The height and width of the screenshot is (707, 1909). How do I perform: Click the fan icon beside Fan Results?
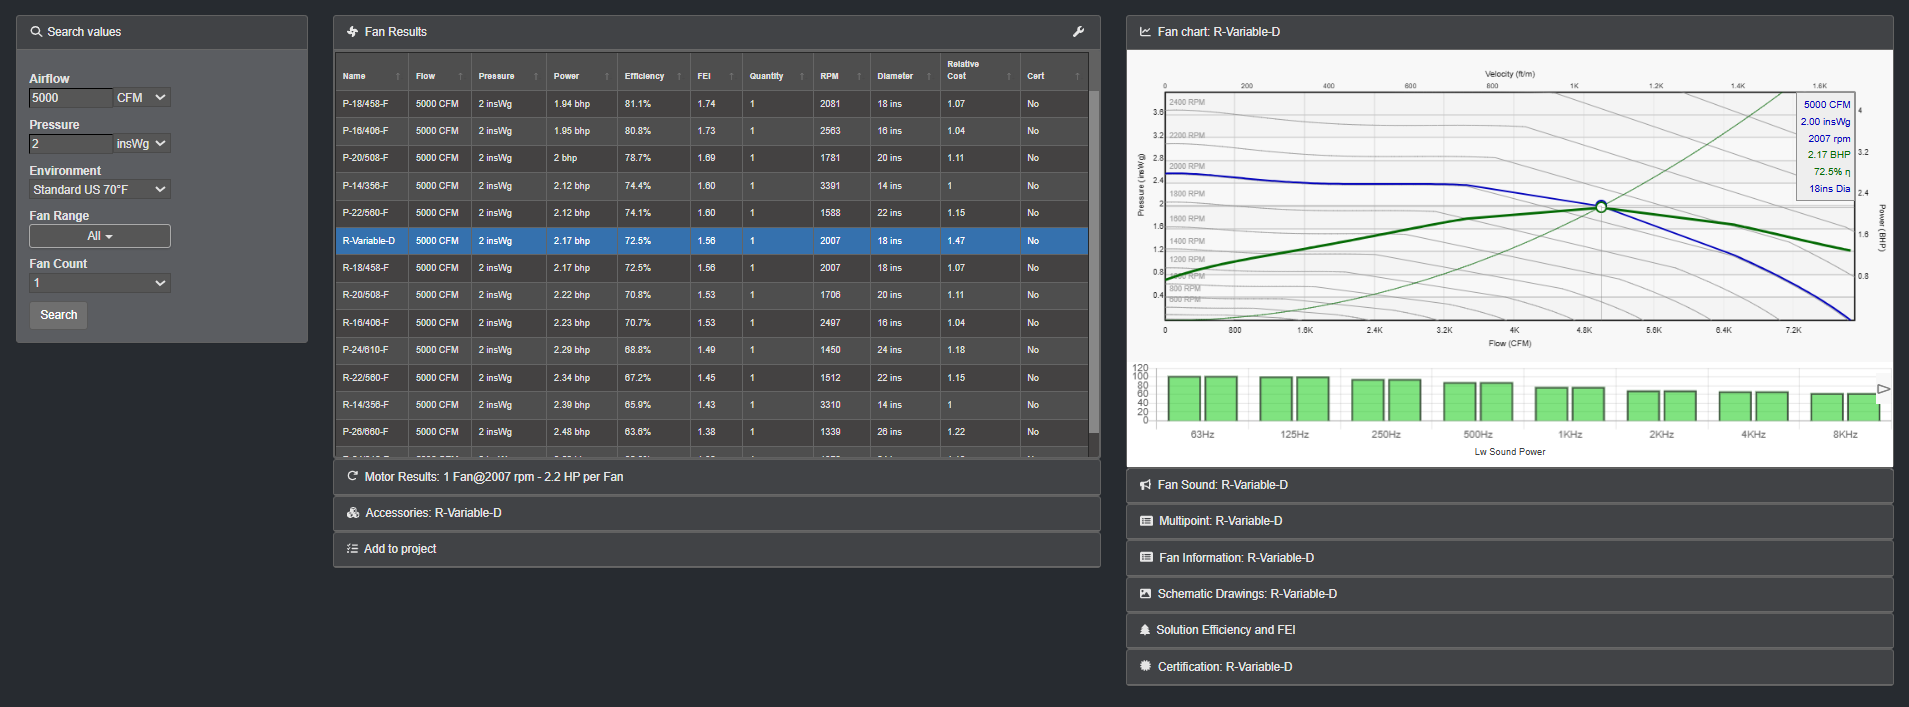(352, 32)
